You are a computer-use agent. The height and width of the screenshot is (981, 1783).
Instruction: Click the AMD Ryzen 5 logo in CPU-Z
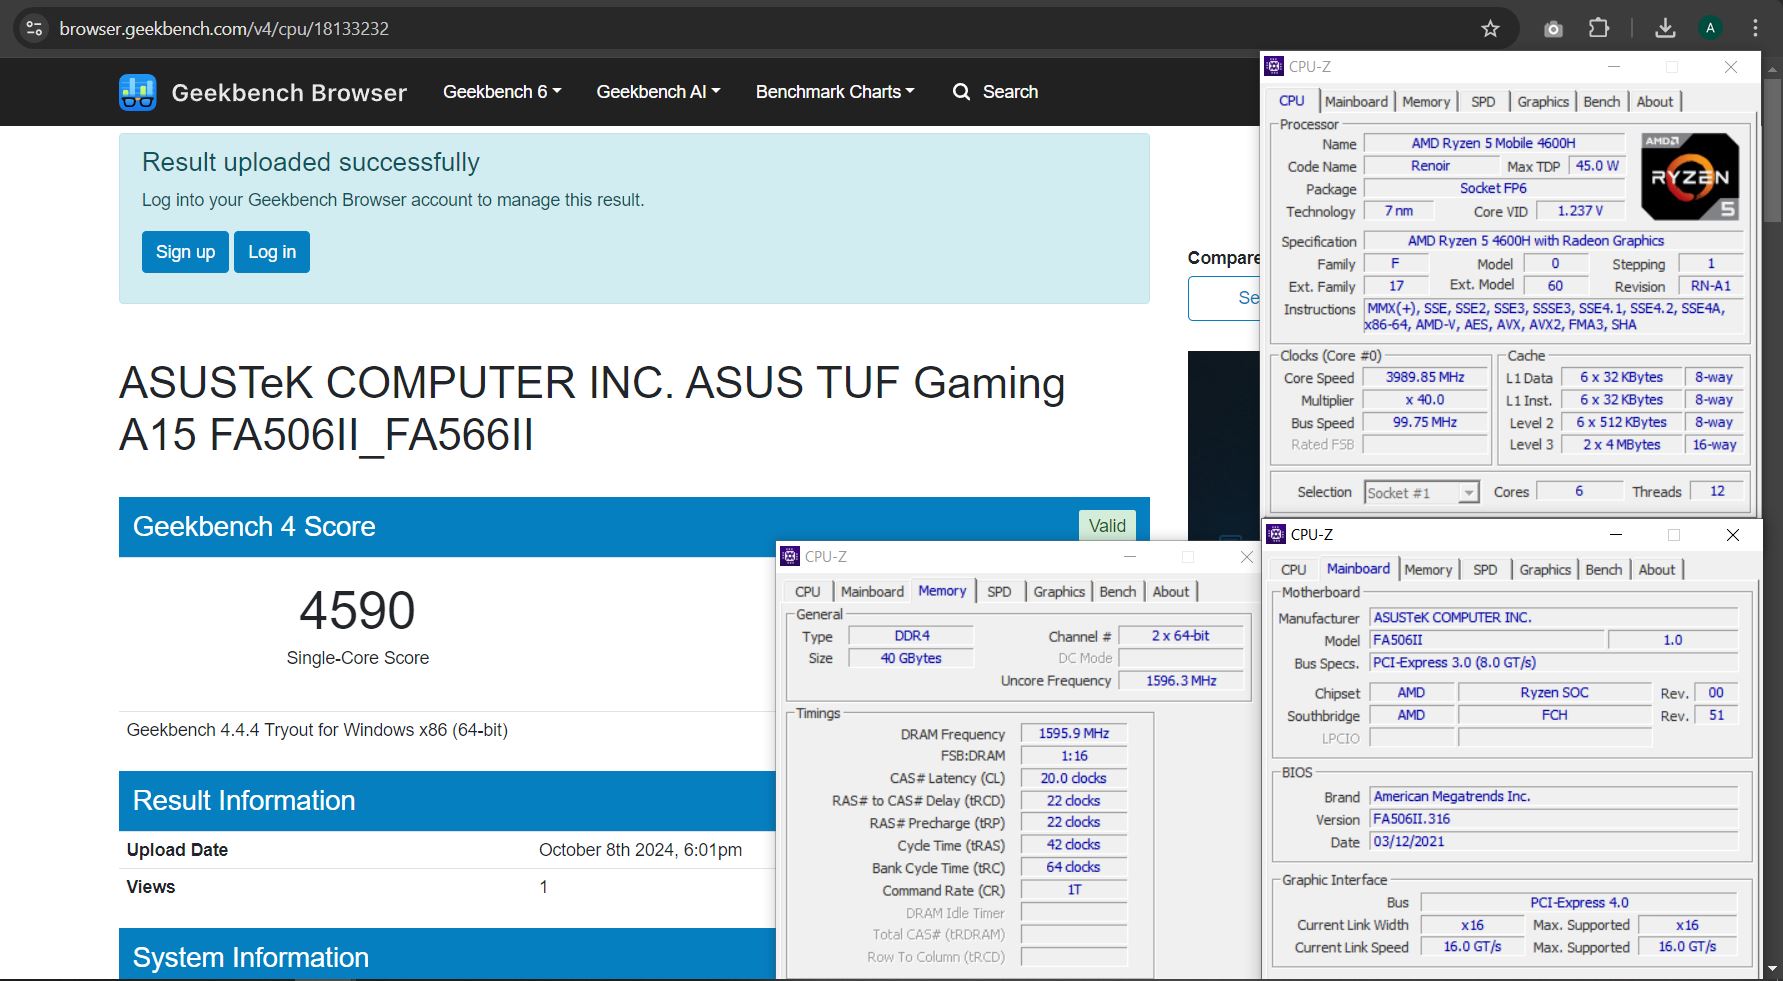(1690, 177)
